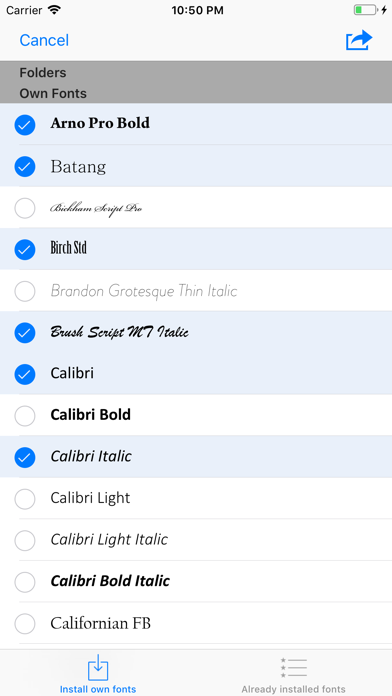Tap the Calibri Light font row
This screenshot has width=392, height=696.
196,498
